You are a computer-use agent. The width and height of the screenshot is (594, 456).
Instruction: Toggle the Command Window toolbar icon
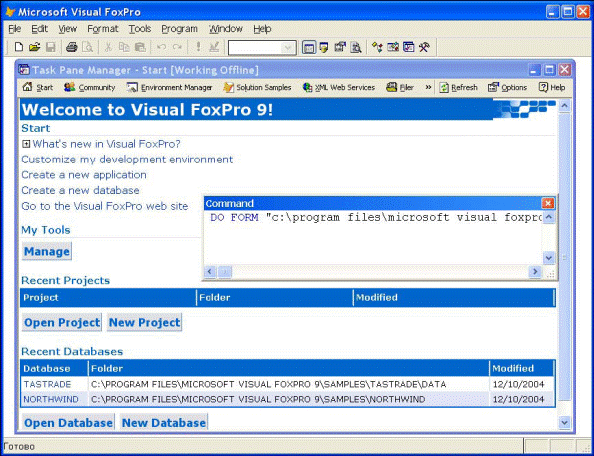tap(309, 48)
